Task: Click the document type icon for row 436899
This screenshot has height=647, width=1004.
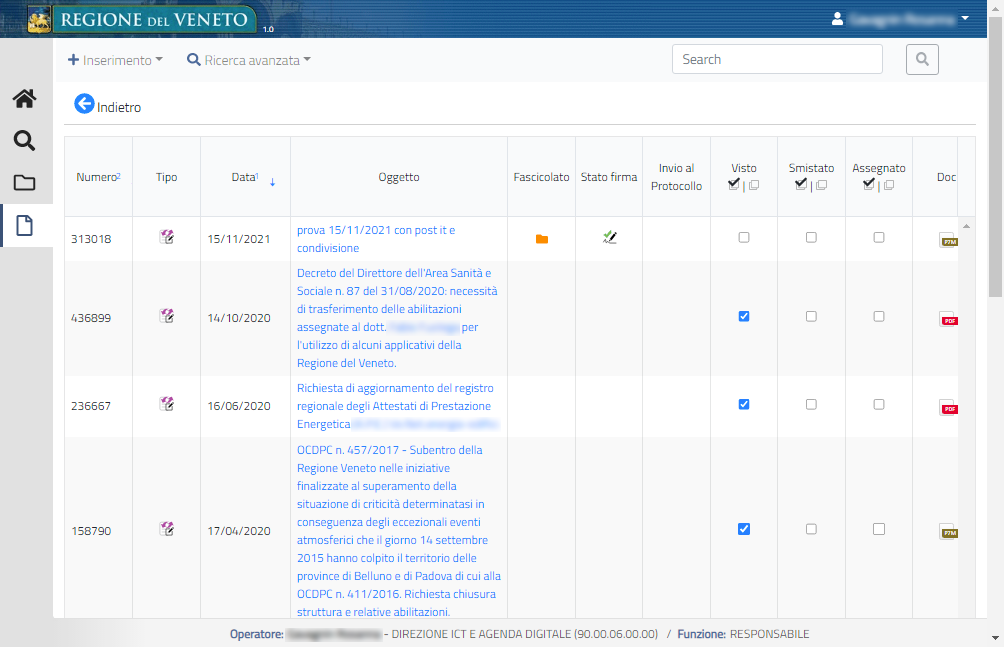Action: 166,316
